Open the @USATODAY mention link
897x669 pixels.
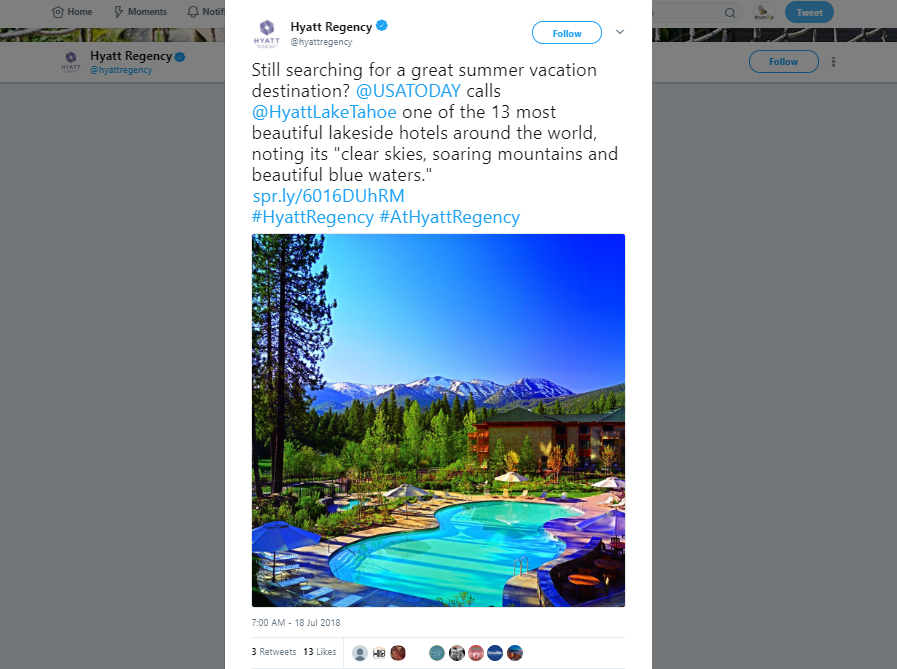coord(408,91)
